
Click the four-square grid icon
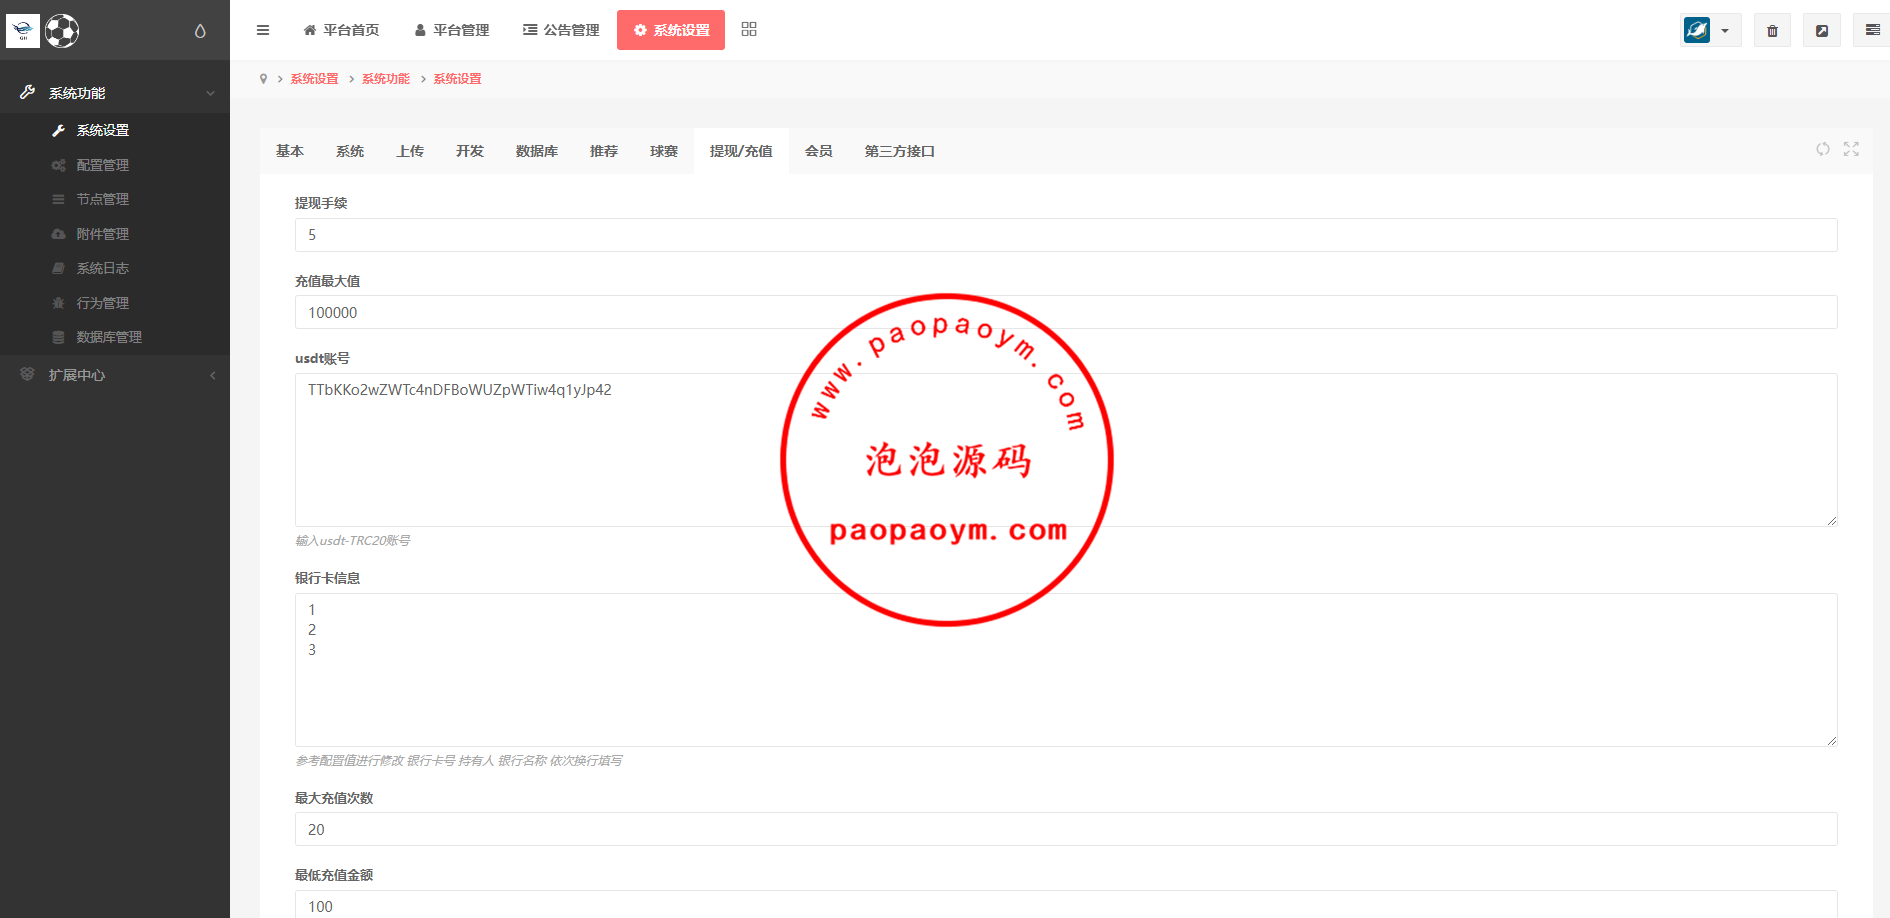coord(749,29)
